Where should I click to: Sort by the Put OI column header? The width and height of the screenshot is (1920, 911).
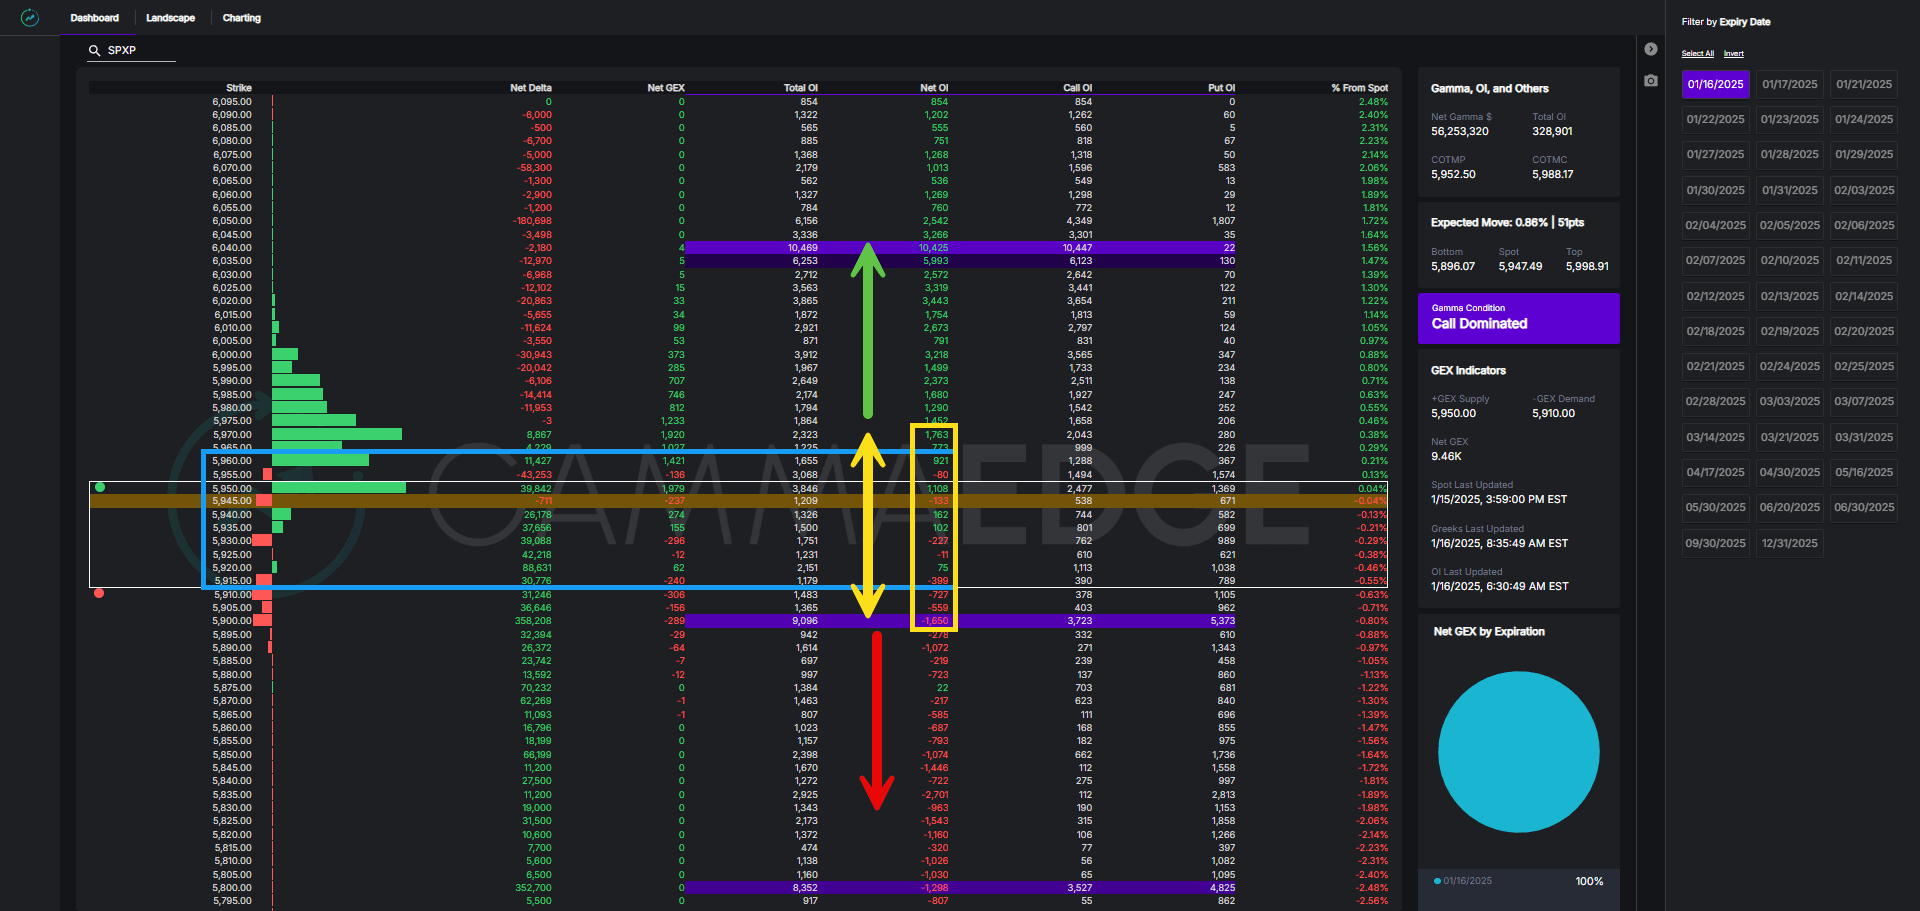1222,88
